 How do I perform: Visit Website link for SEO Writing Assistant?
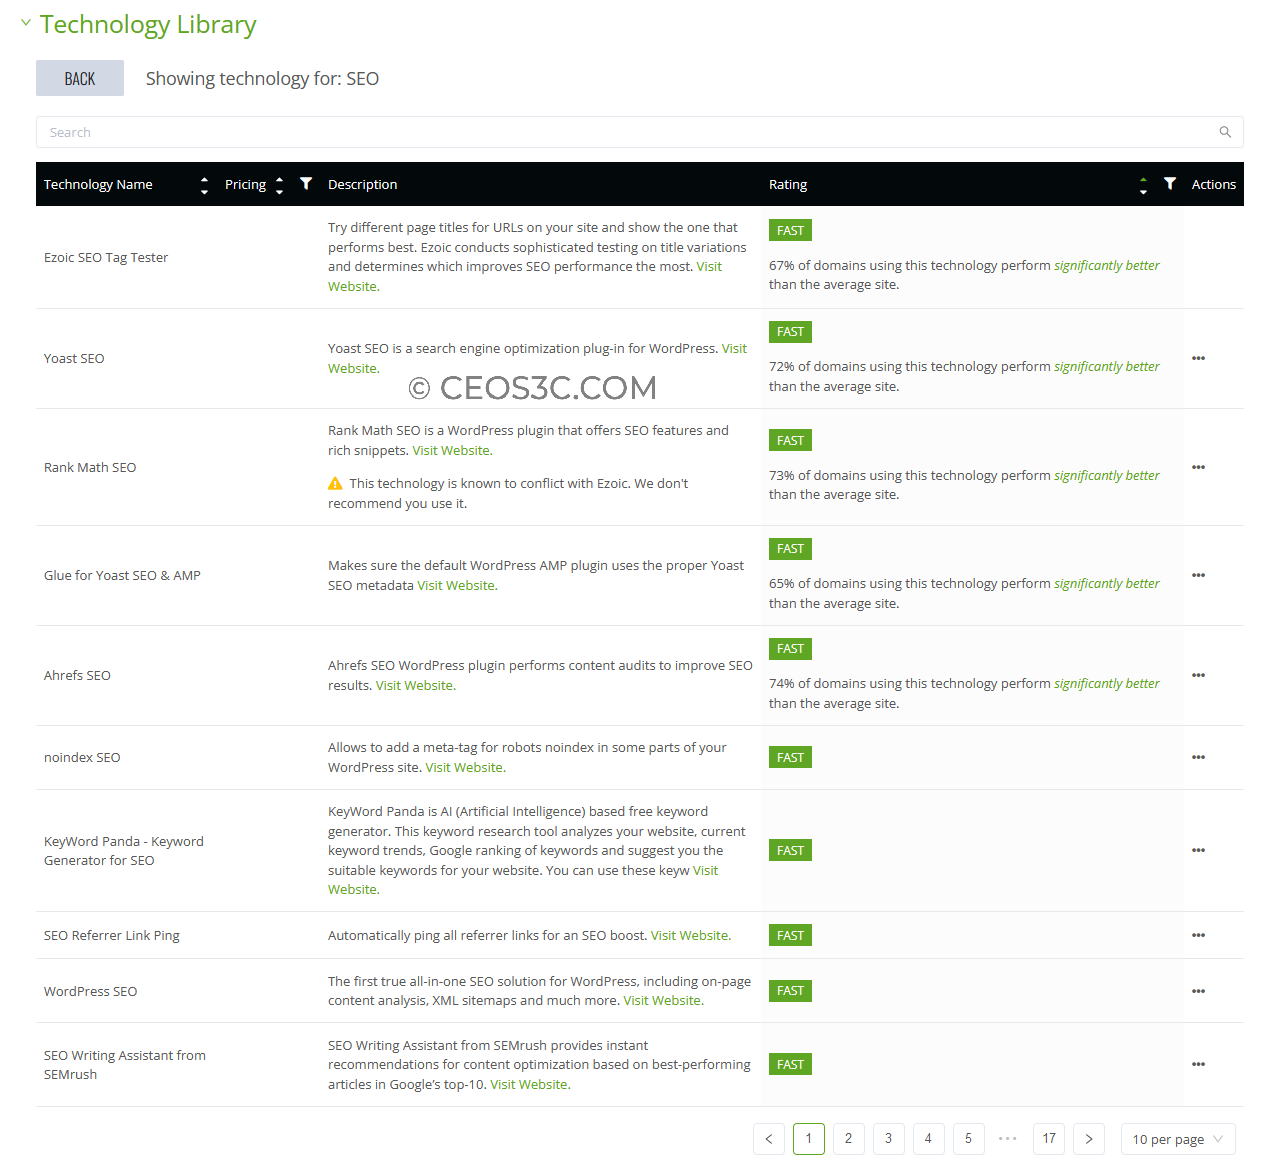coord(529,1085)
